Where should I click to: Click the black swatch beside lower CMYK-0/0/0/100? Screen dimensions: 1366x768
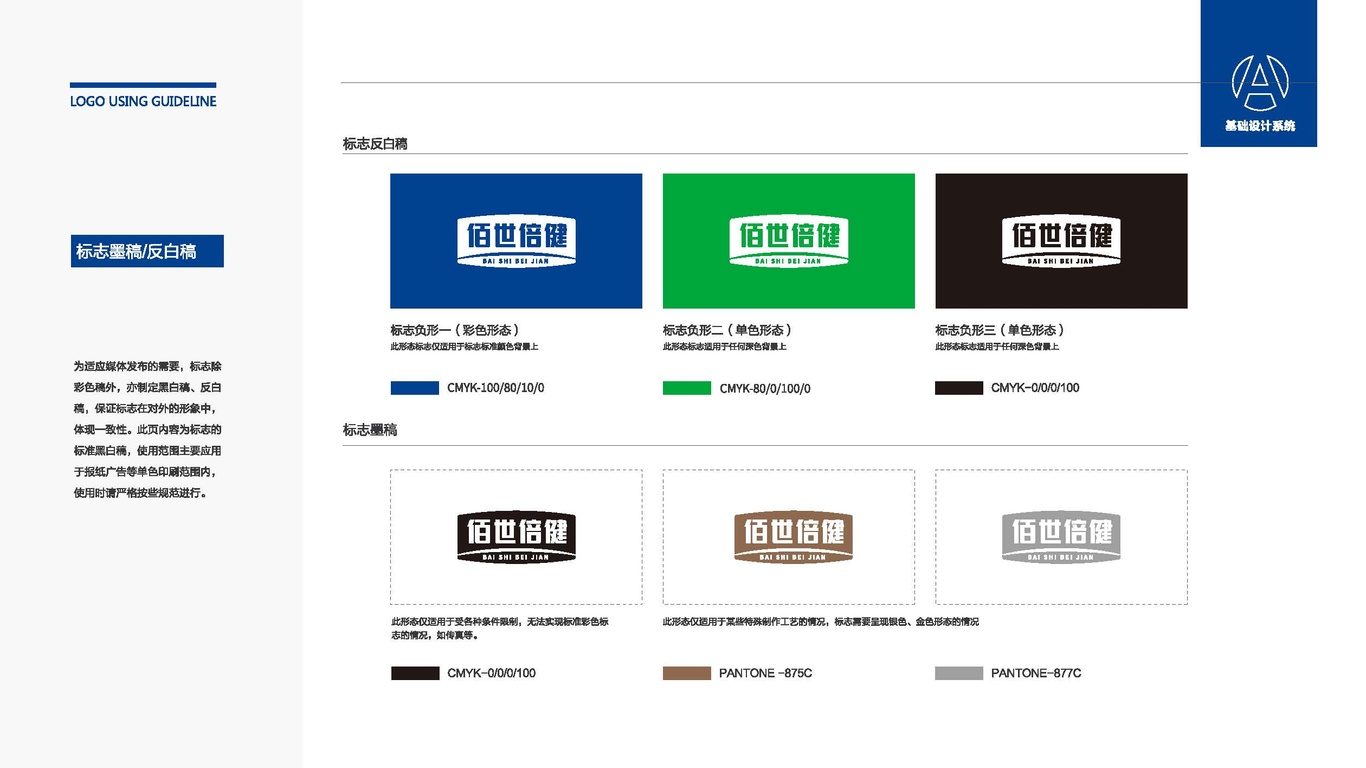click(415, 674)
